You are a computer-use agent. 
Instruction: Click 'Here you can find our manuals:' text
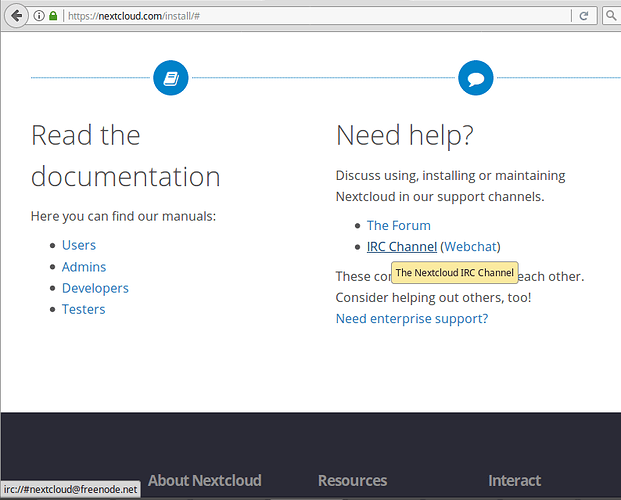coord(124,216)
